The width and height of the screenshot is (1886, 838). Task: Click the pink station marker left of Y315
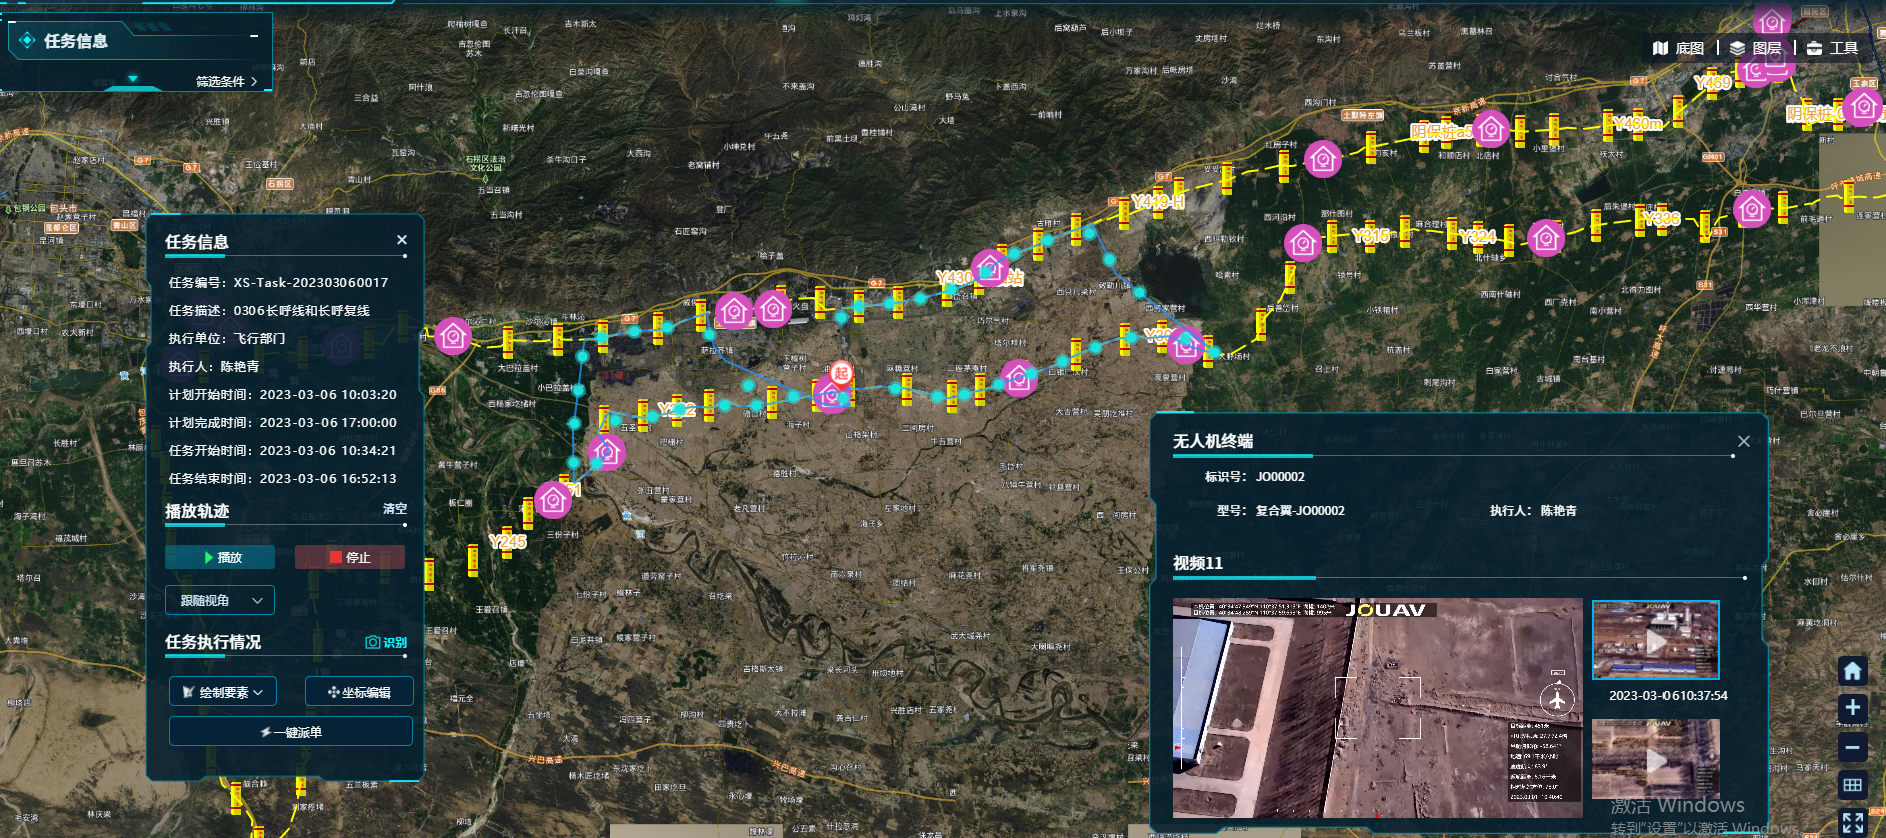[1303, 242]
